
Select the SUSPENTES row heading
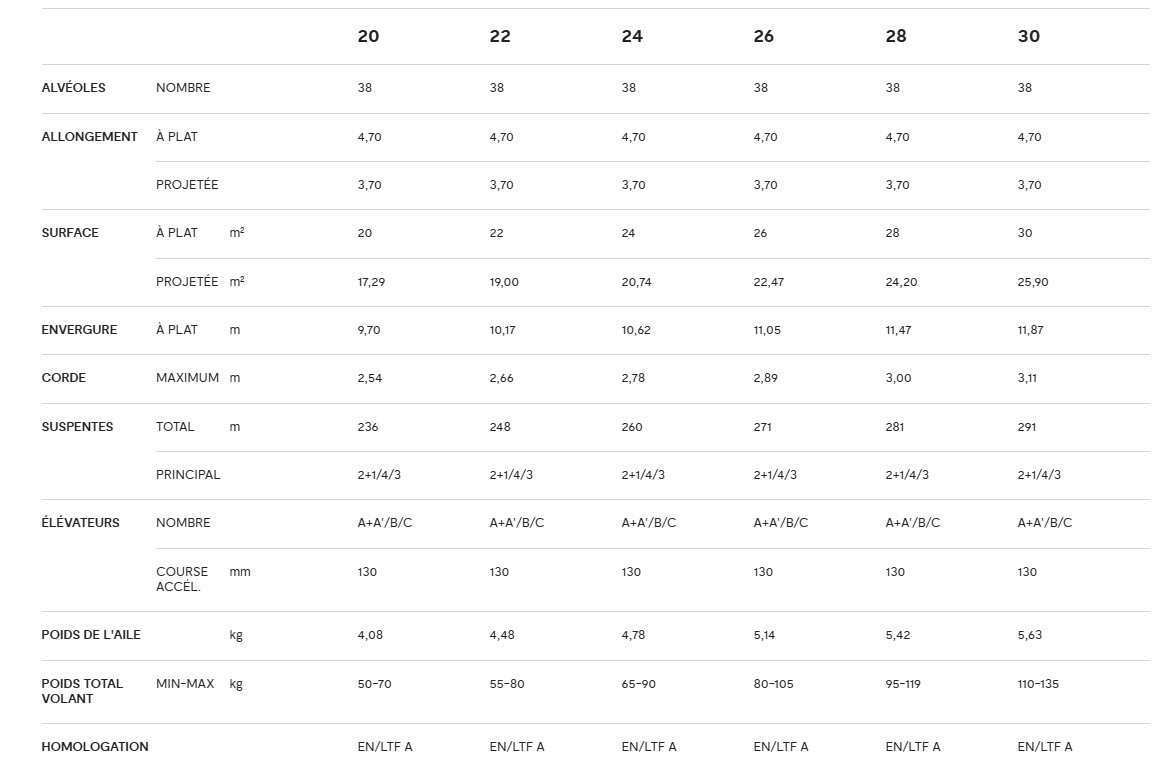pyautogui.click(x=77, y=427)
